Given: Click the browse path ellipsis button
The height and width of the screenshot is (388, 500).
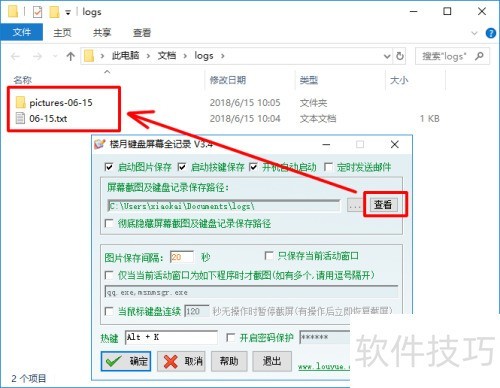Looking at the screenshot, I should (x=355, y=206).
